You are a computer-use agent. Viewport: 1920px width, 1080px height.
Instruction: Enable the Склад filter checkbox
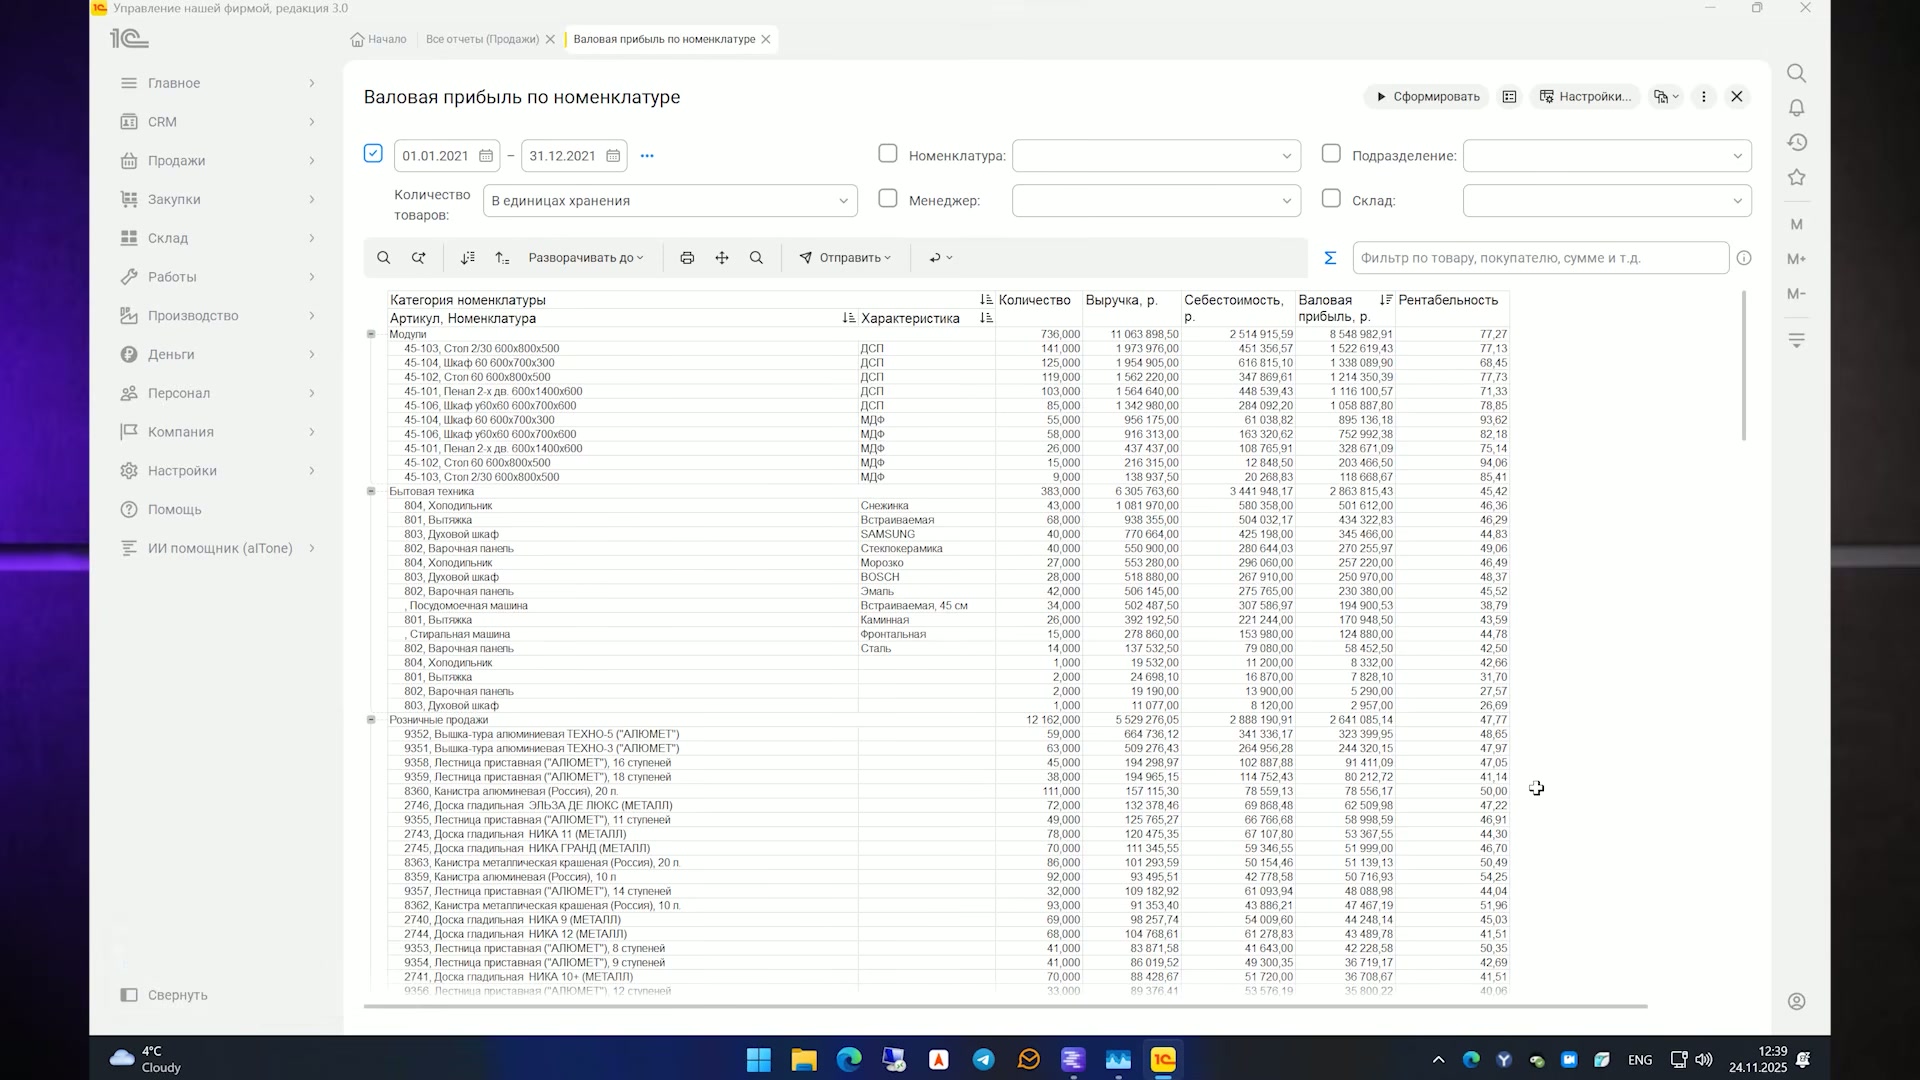coord(1331,199)
